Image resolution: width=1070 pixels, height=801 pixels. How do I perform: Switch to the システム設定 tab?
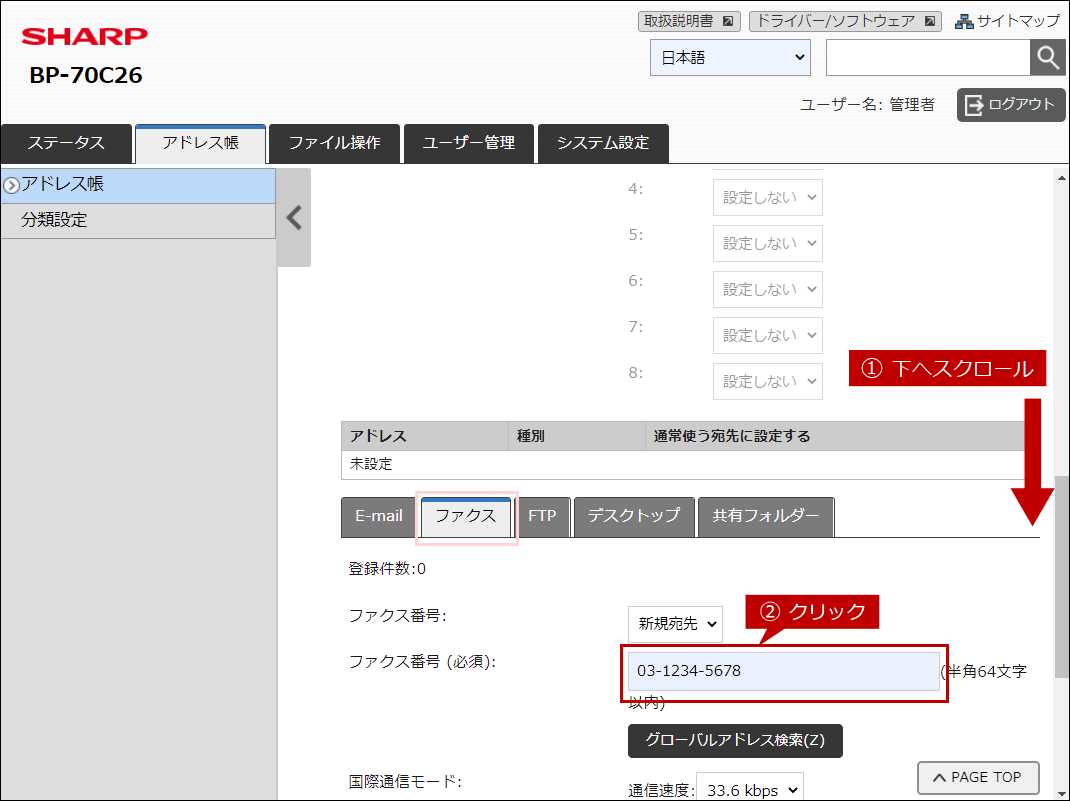603,143
